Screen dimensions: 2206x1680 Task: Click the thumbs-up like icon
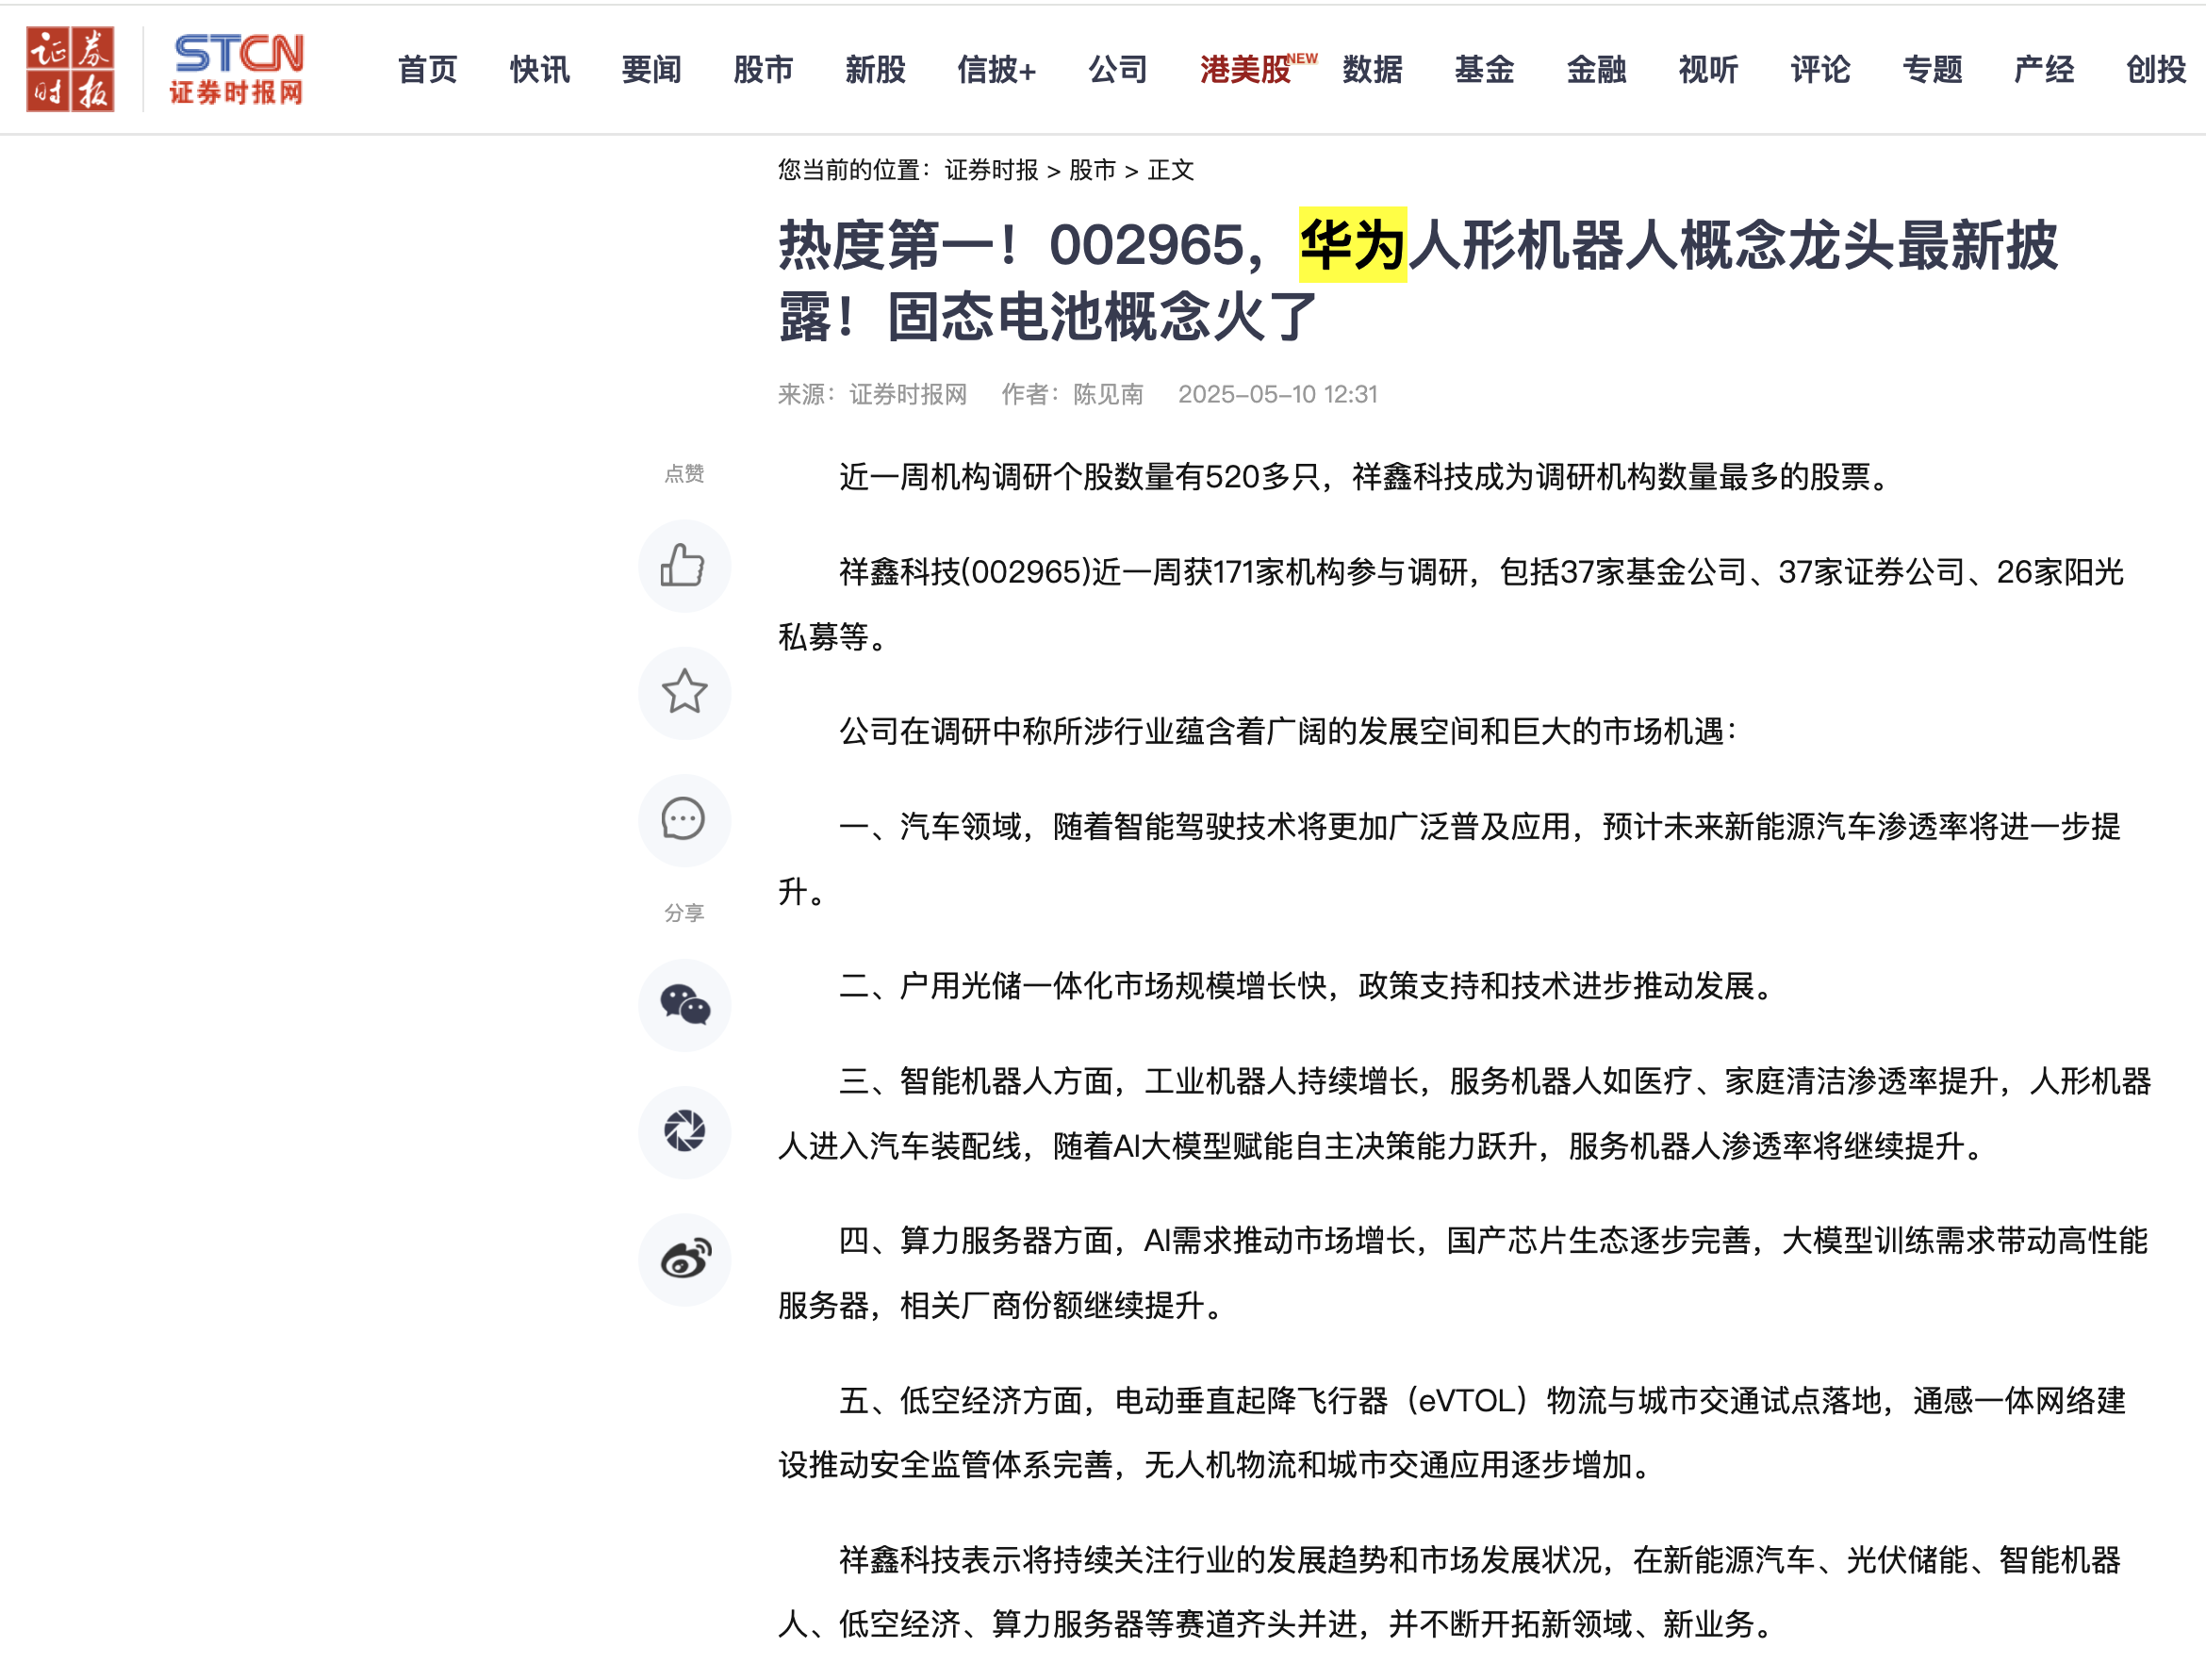(x=684, y=566)
